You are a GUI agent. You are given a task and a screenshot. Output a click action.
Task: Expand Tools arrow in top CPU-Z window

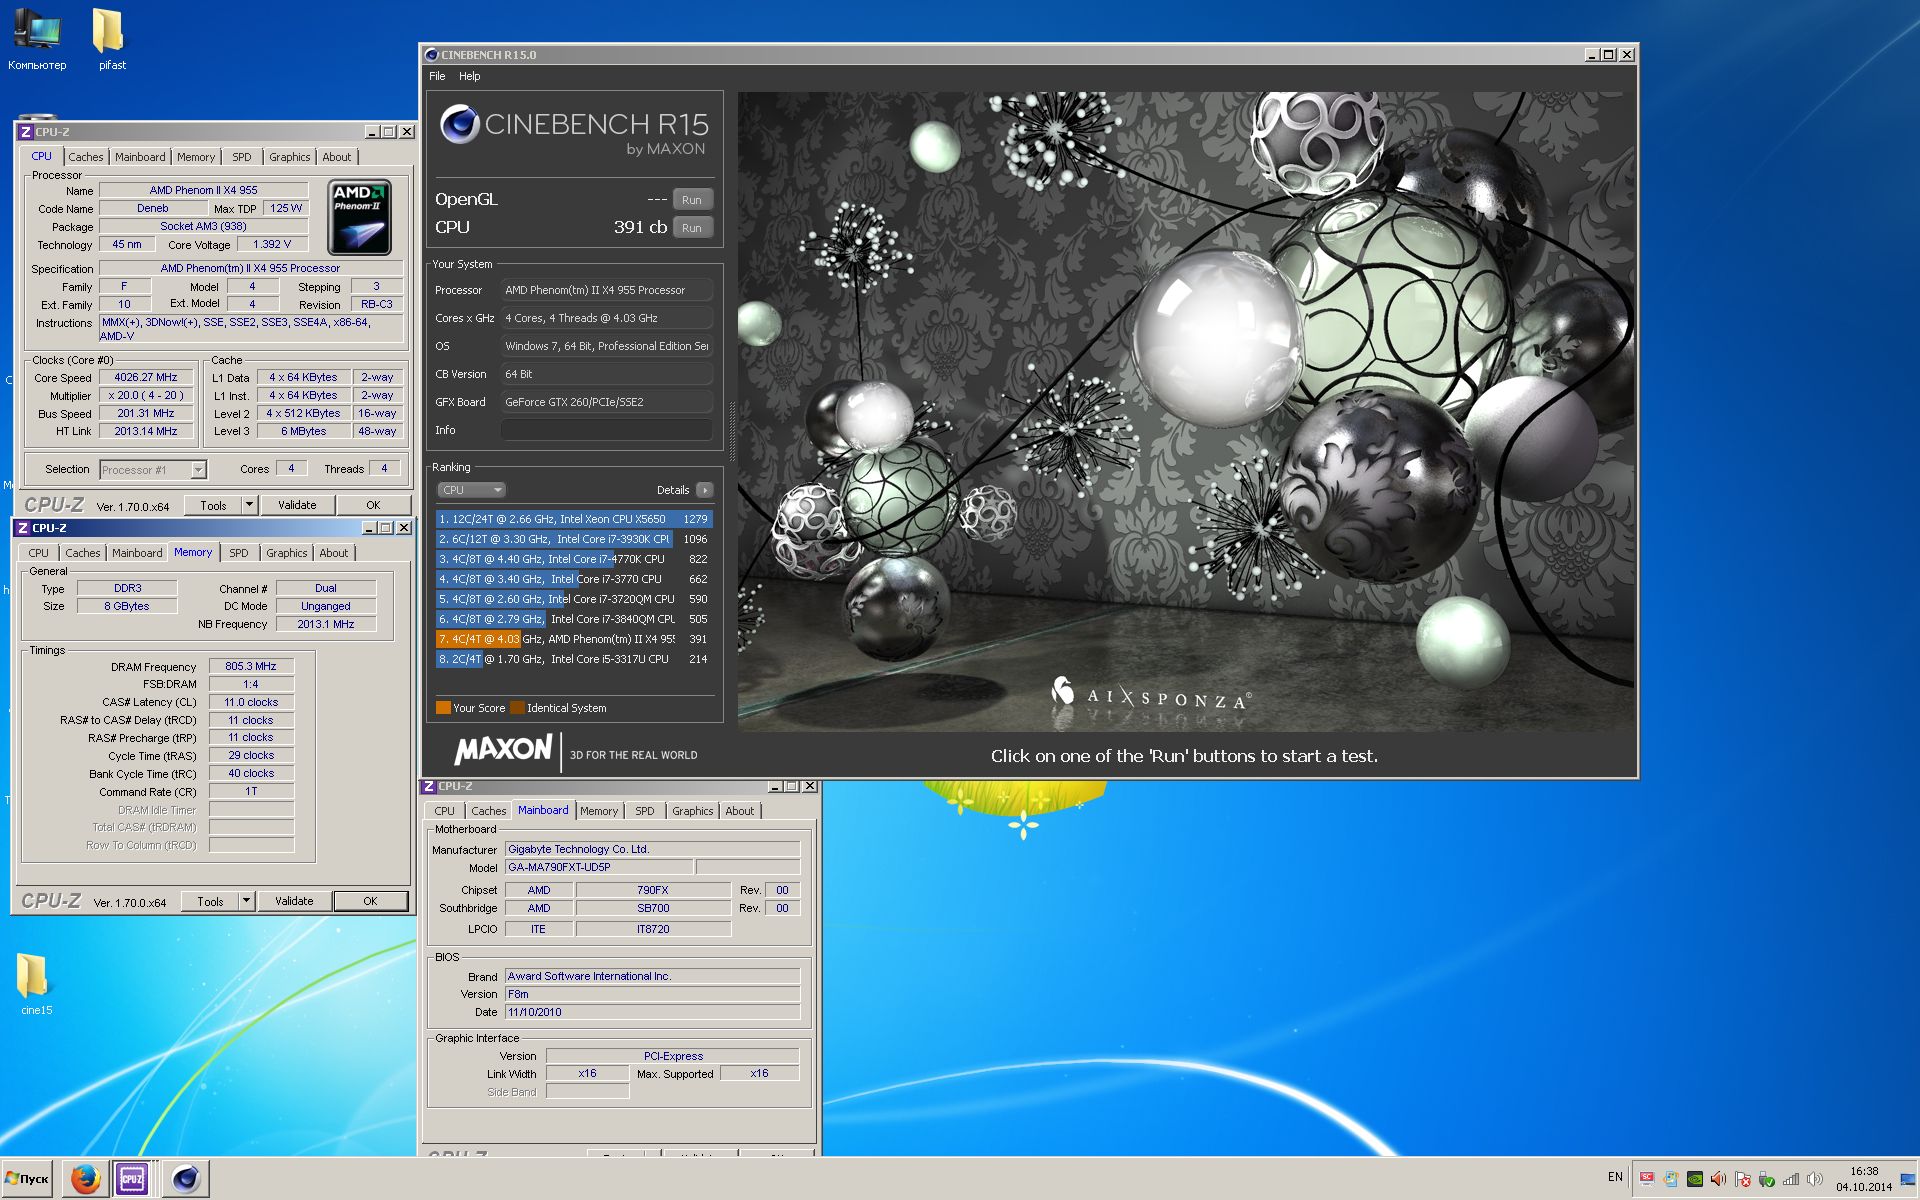click(x=249, y=505)
